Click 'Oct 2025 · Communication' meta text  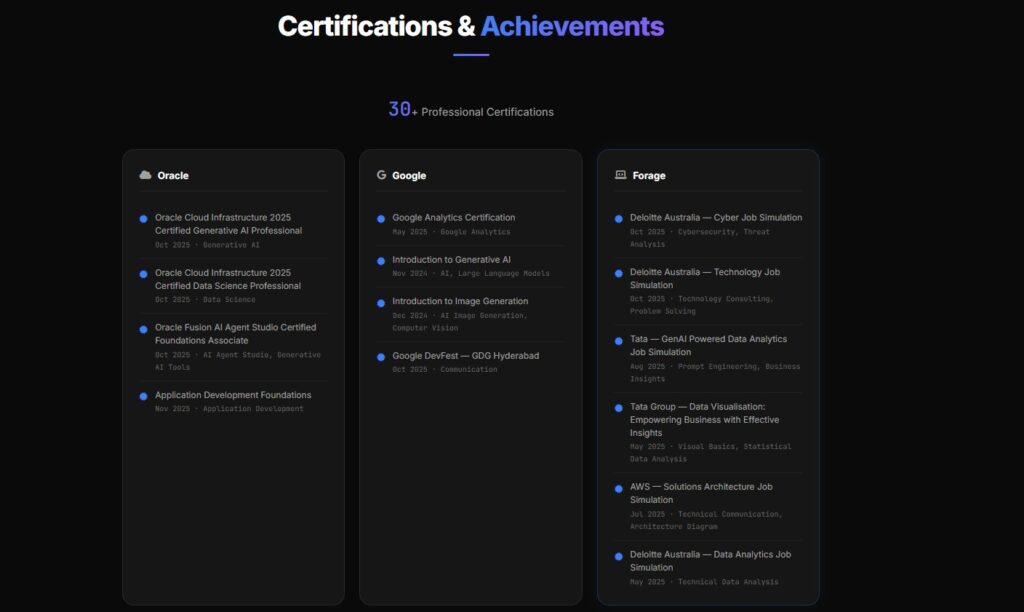point(445,370)
